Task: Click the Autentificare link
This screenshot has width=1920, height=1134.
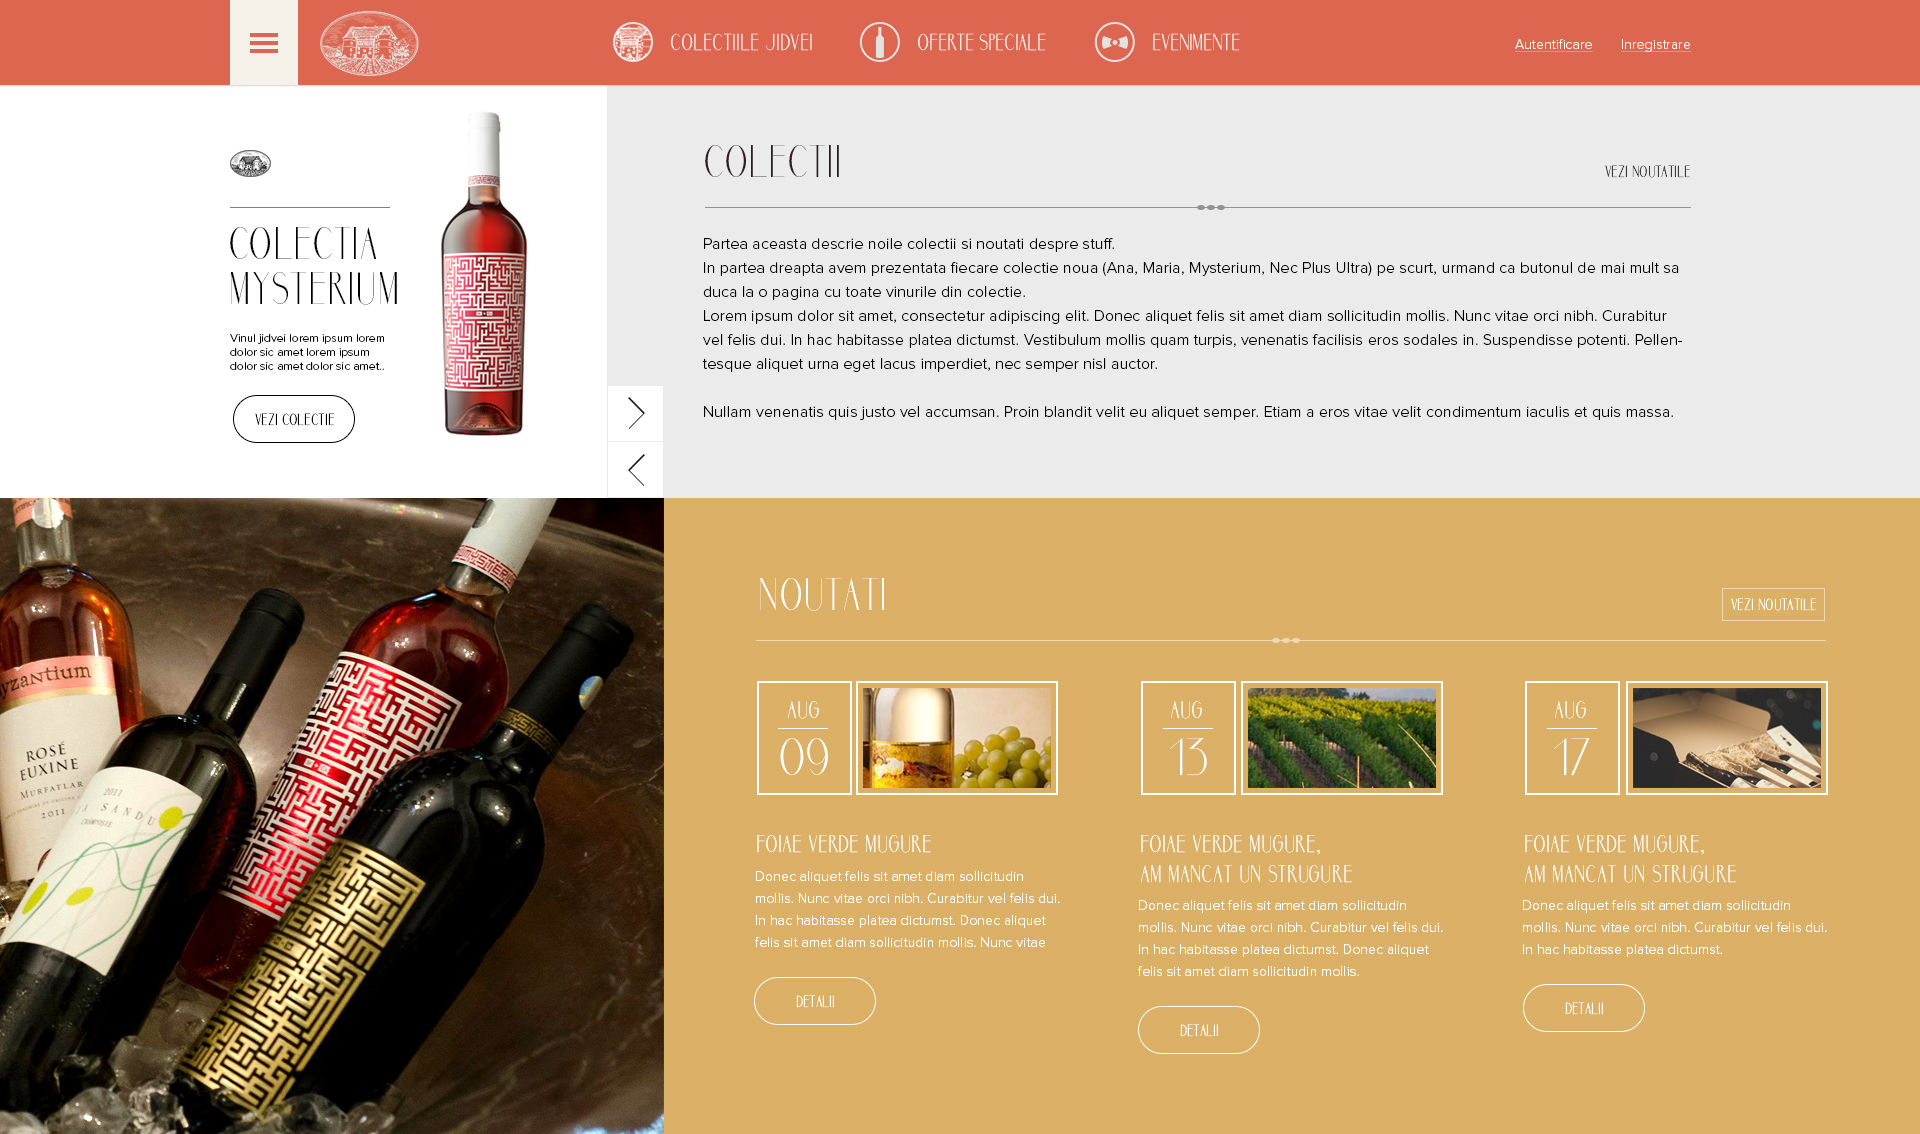Action: click(1553, 44)
